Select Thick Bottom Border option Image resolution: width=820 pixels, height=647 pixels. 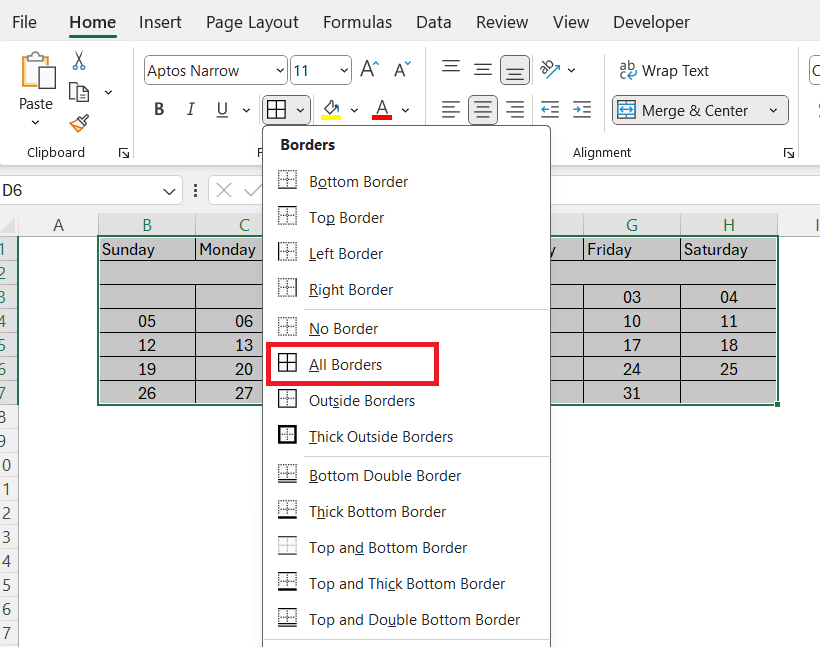point(407,512)
